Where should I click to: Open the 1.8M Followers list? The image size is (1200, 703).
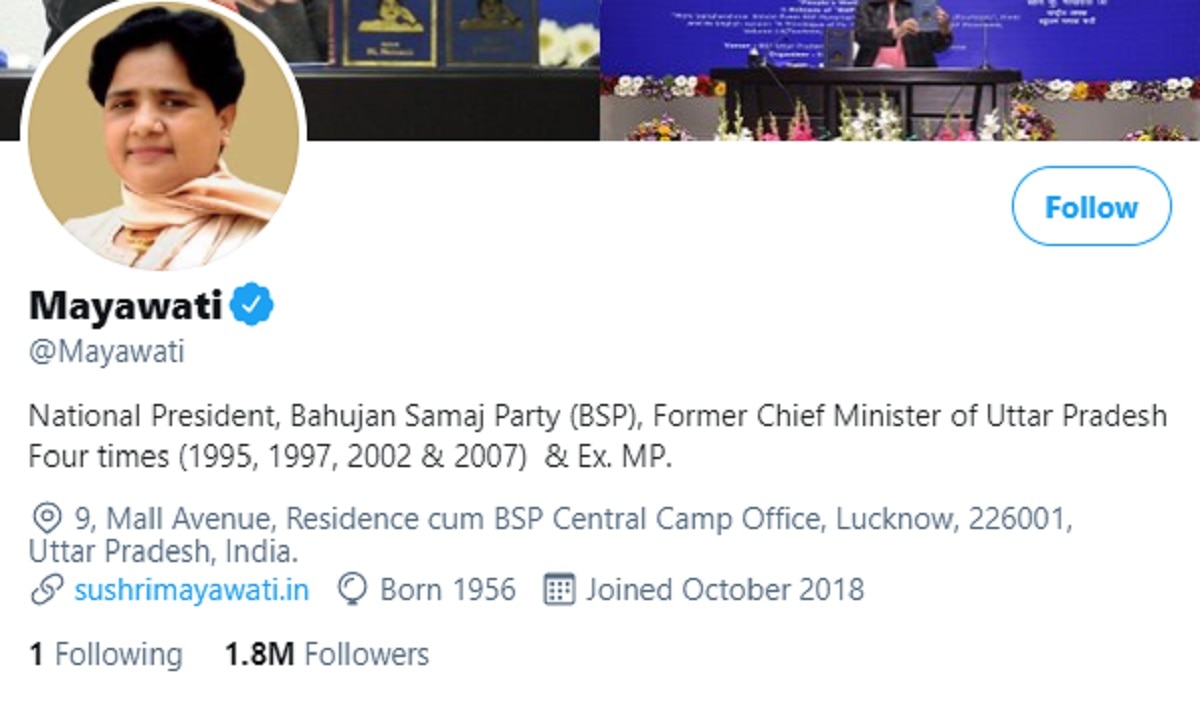tap(326, 654)
